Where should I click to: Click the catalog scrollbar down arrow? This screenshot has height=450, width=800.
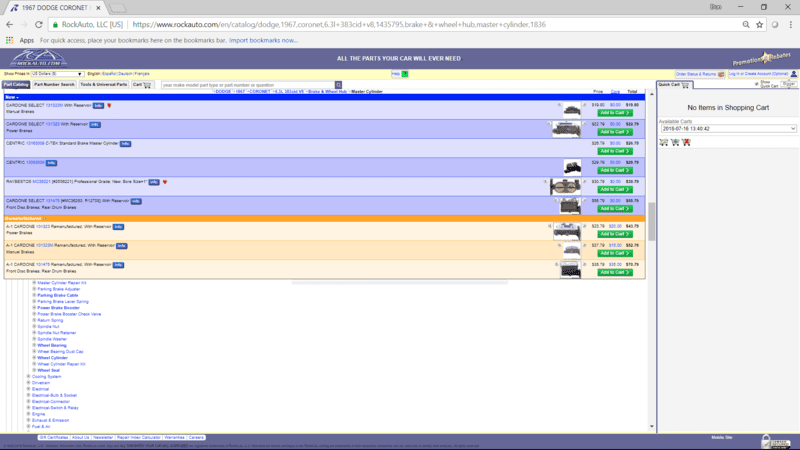pos(652,427)
